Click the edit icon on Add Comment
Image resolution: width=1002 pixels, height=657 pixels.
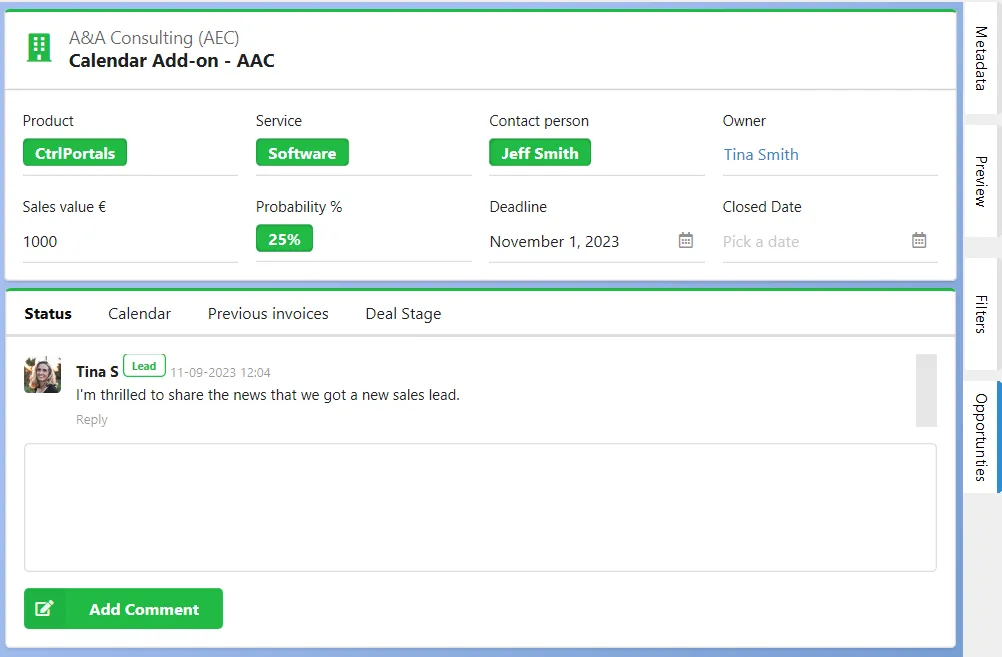44,608
